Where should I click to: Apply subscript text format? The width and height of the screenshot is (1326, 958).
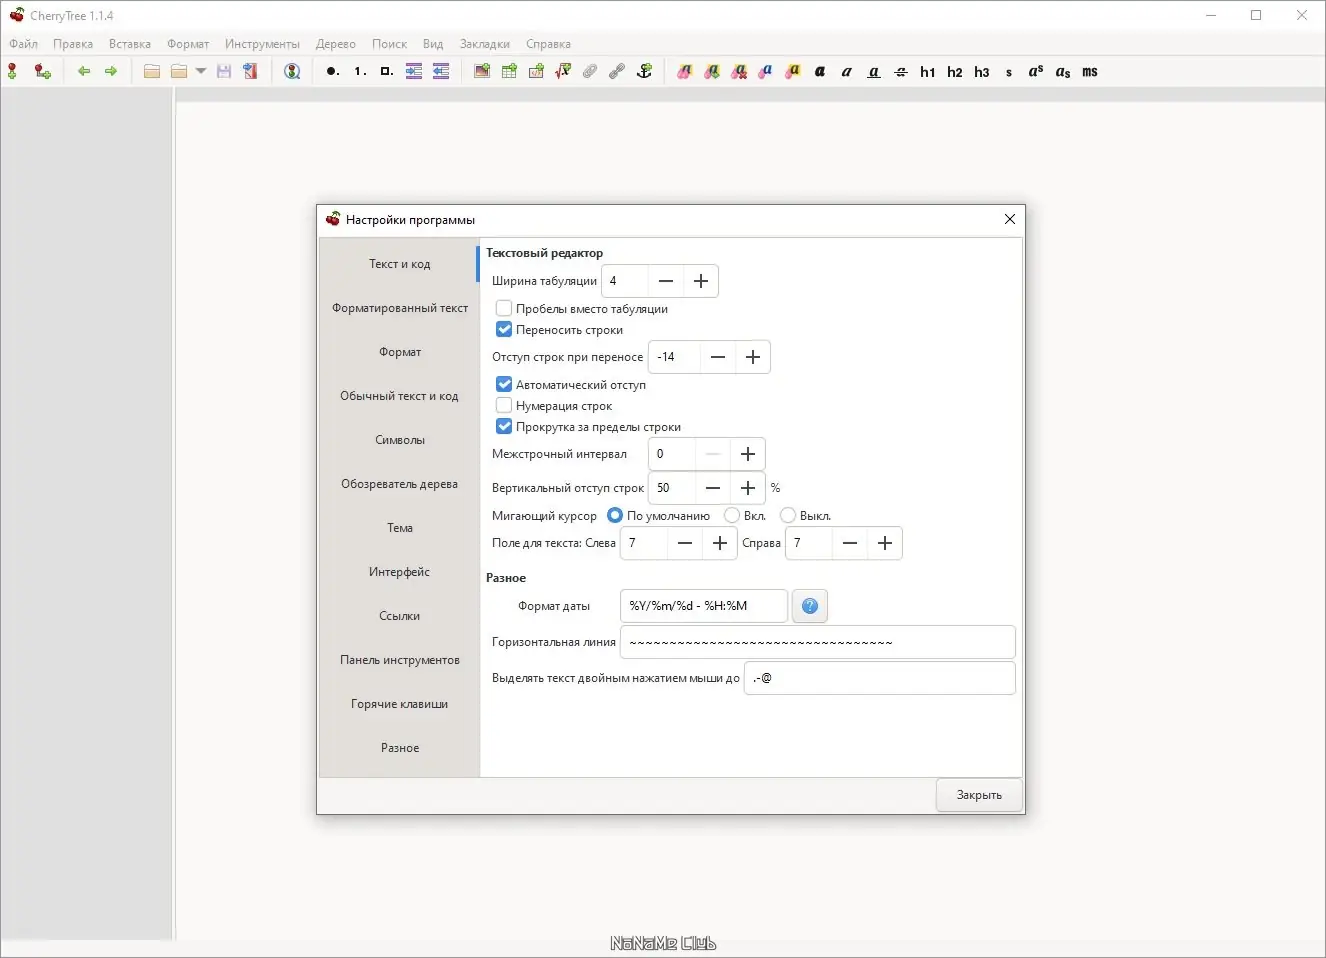tap(1063, 71)
